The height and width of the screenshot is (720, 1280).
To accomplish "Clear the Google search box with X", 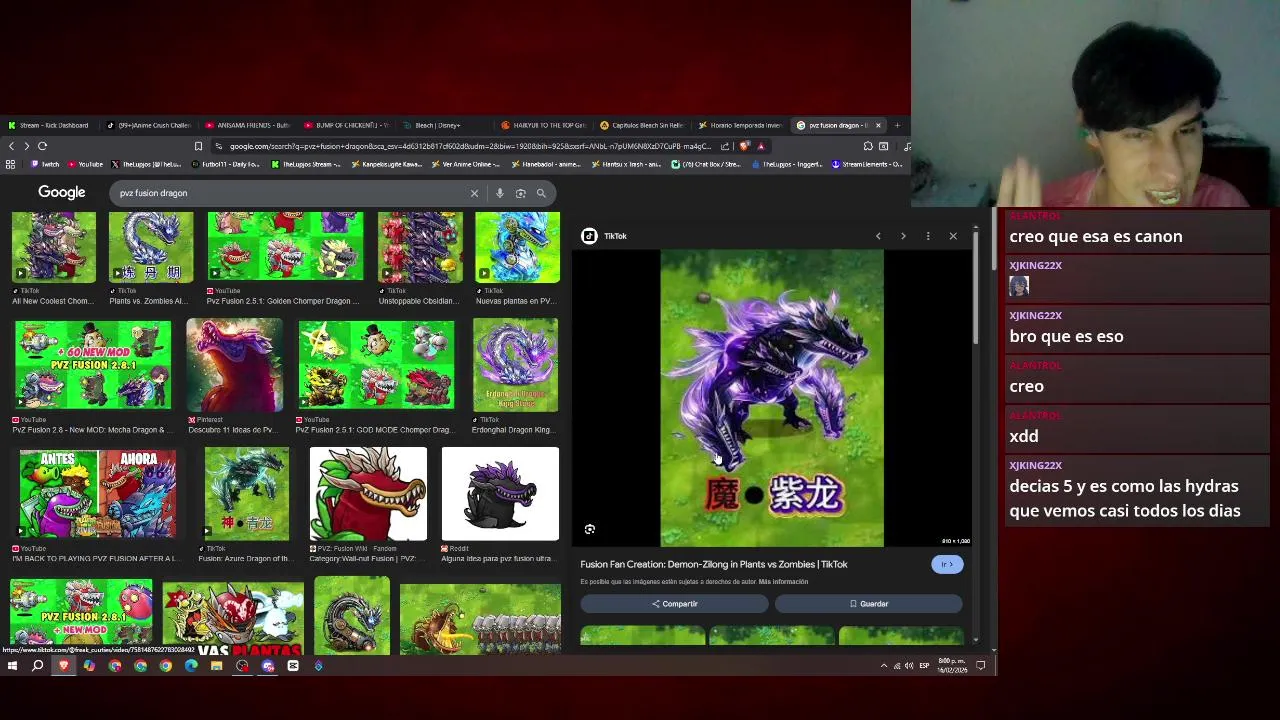I will point(474,193).
